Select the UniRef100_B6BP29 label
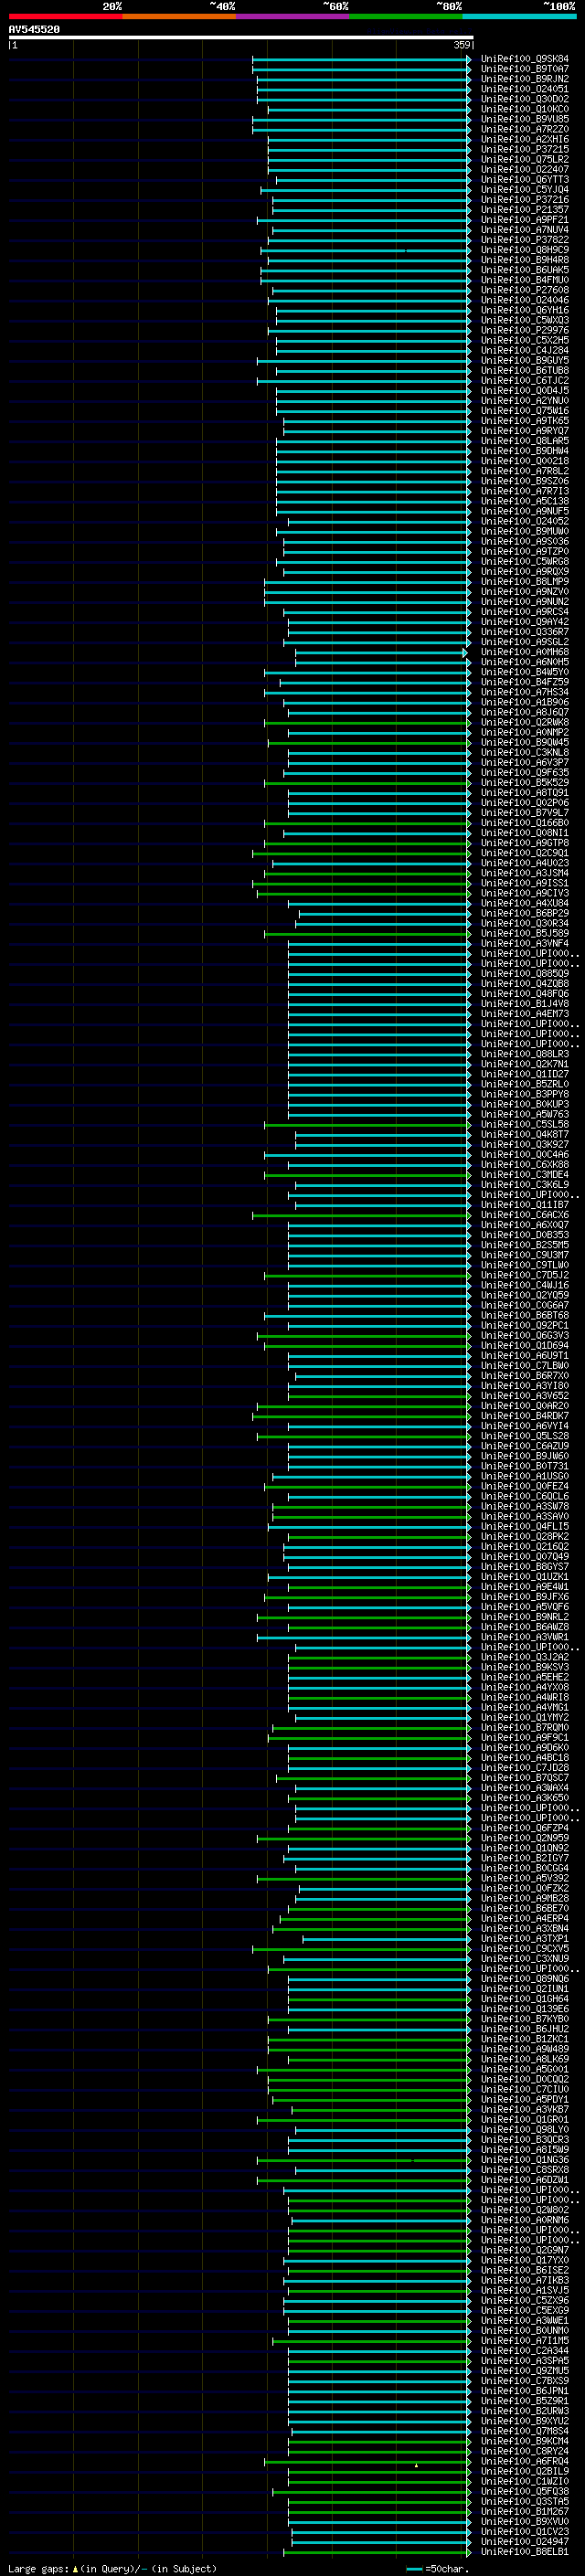This screenshot has height=2576, width=585. (525, 913)
